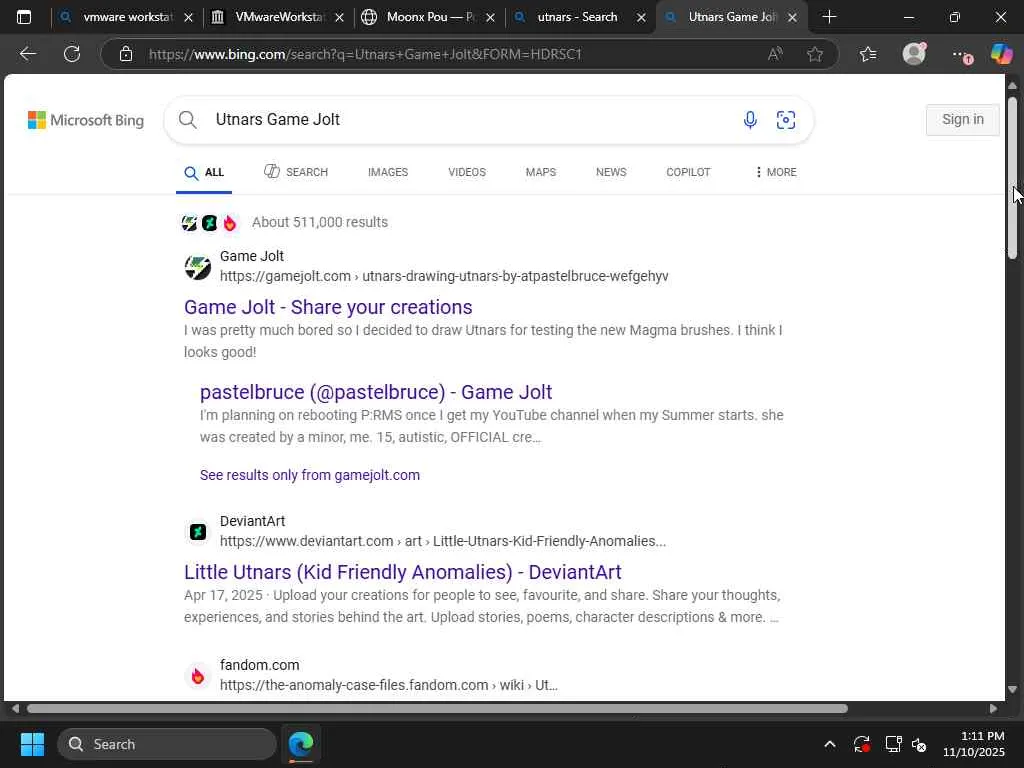This screenshot has height=768, width=1024.
Task: Select the SEARCH tab in Bing
Action: click(296, 172)
